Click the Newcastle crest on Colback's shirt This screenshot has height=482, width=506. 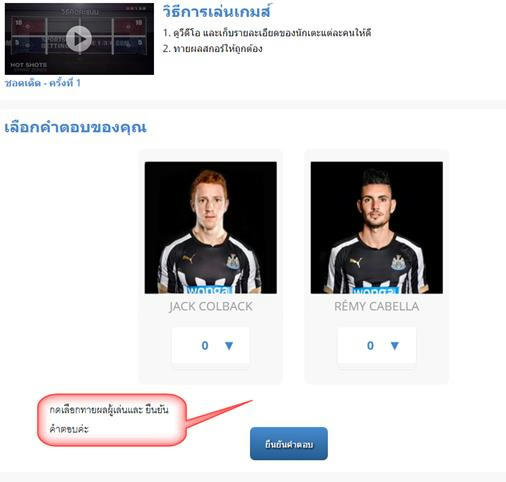tap(232, 262)
